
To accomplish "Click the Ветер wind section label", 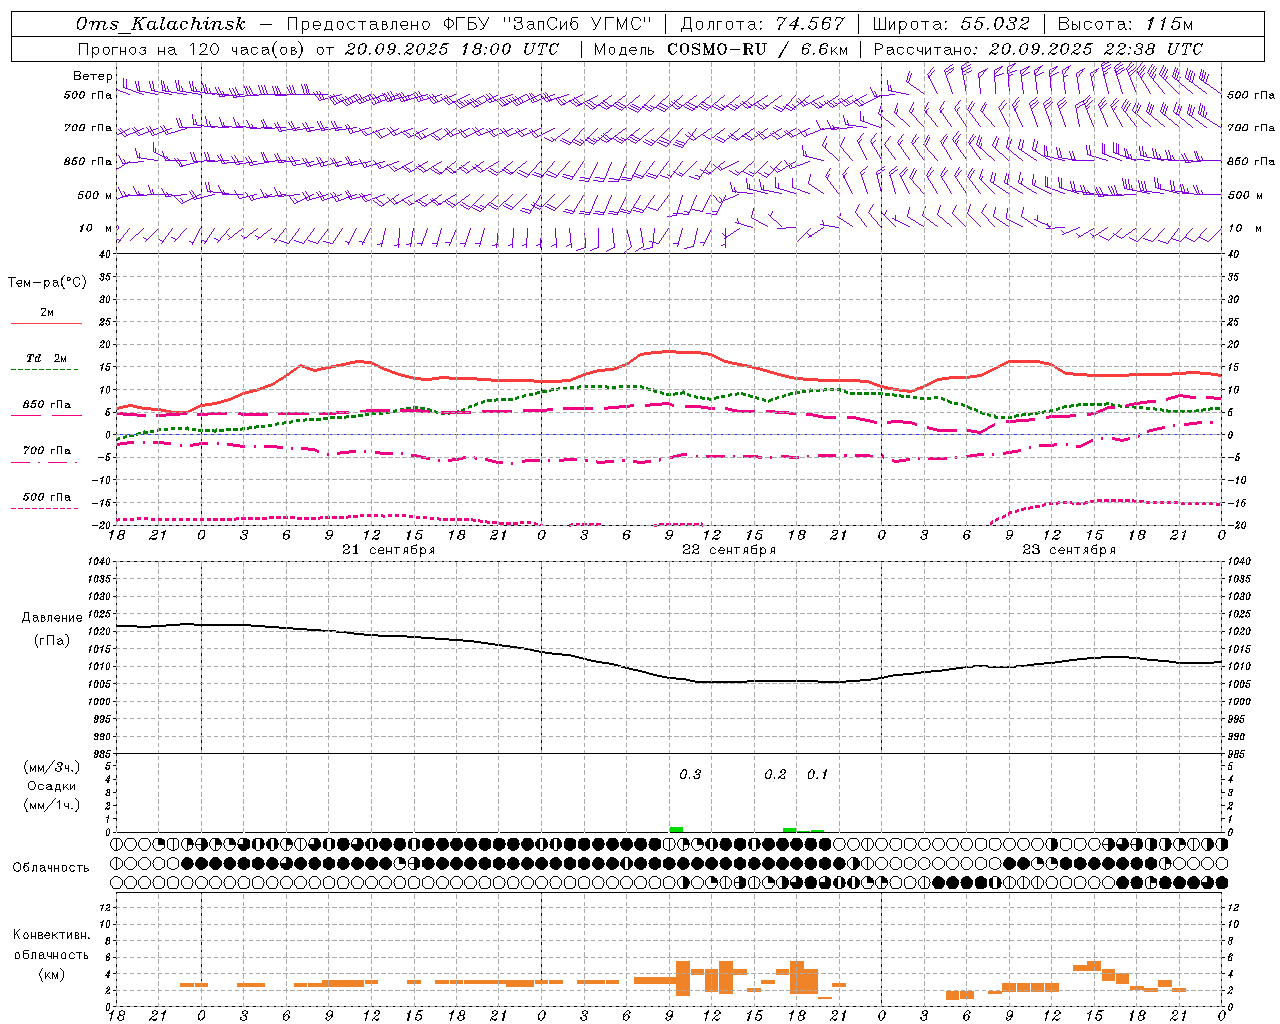I will (x=92, y=76).
